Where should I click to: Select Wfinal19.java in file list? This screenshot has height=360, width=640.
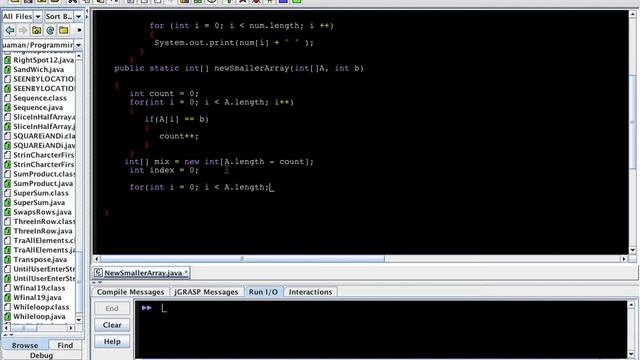point(37,298)
